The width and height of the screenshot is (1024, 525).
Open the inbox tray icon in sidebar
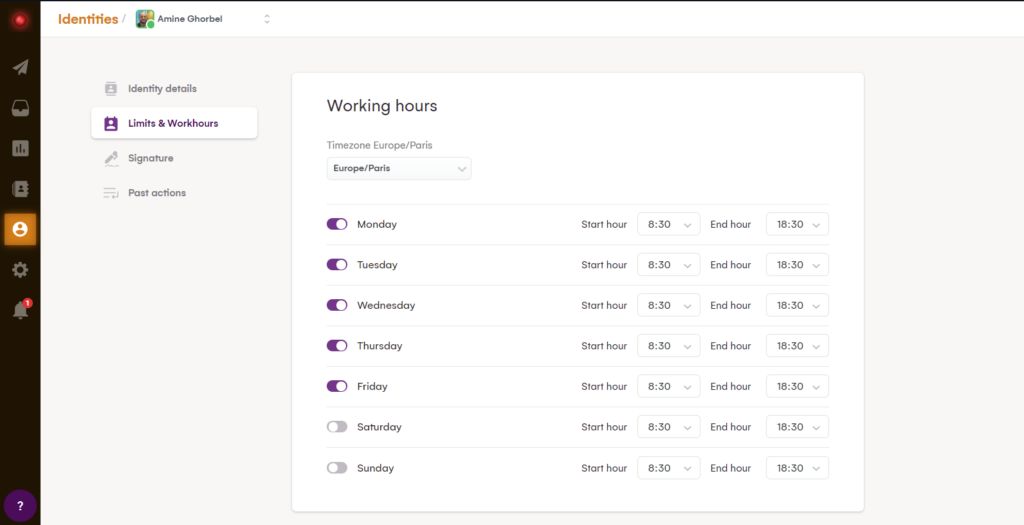[20, 108]
